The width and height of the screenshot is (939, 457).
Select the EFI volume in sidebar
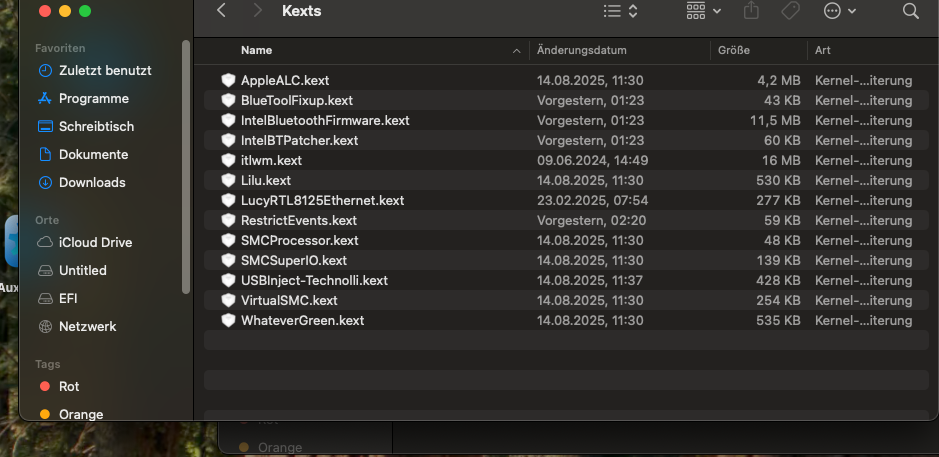point(68,298)
